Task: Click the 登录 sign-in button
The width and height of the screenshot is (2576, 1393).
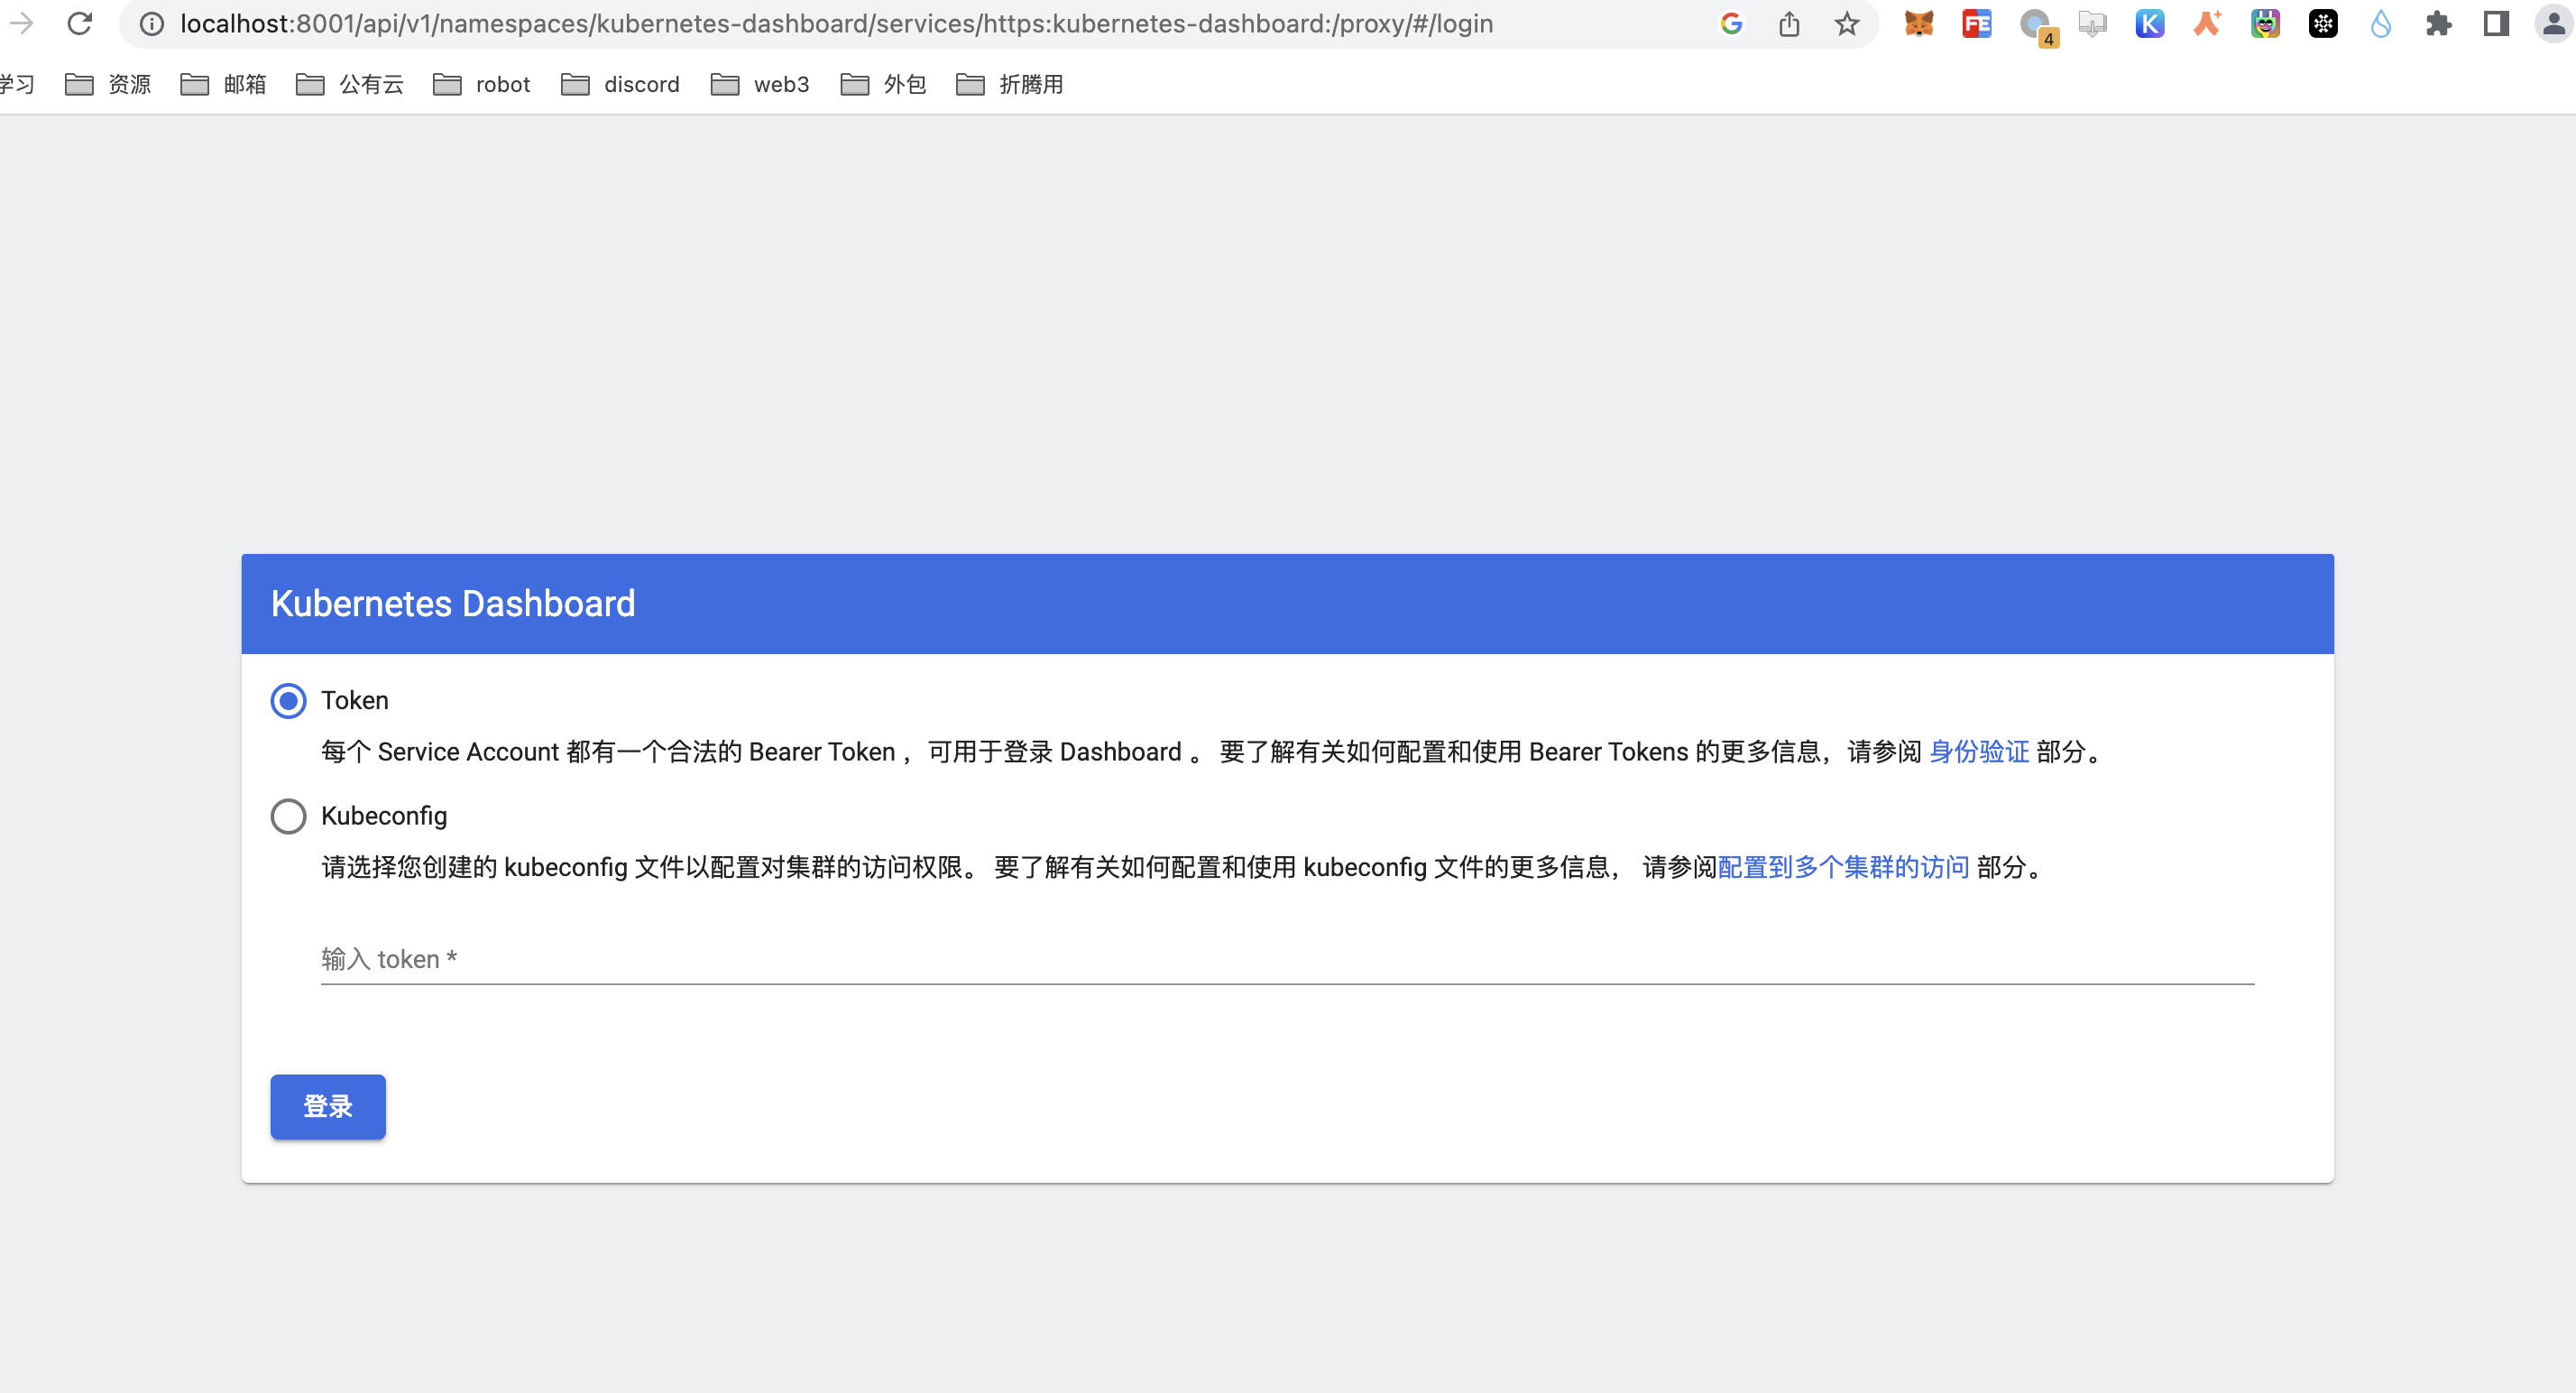Action: coord(328,1106)
